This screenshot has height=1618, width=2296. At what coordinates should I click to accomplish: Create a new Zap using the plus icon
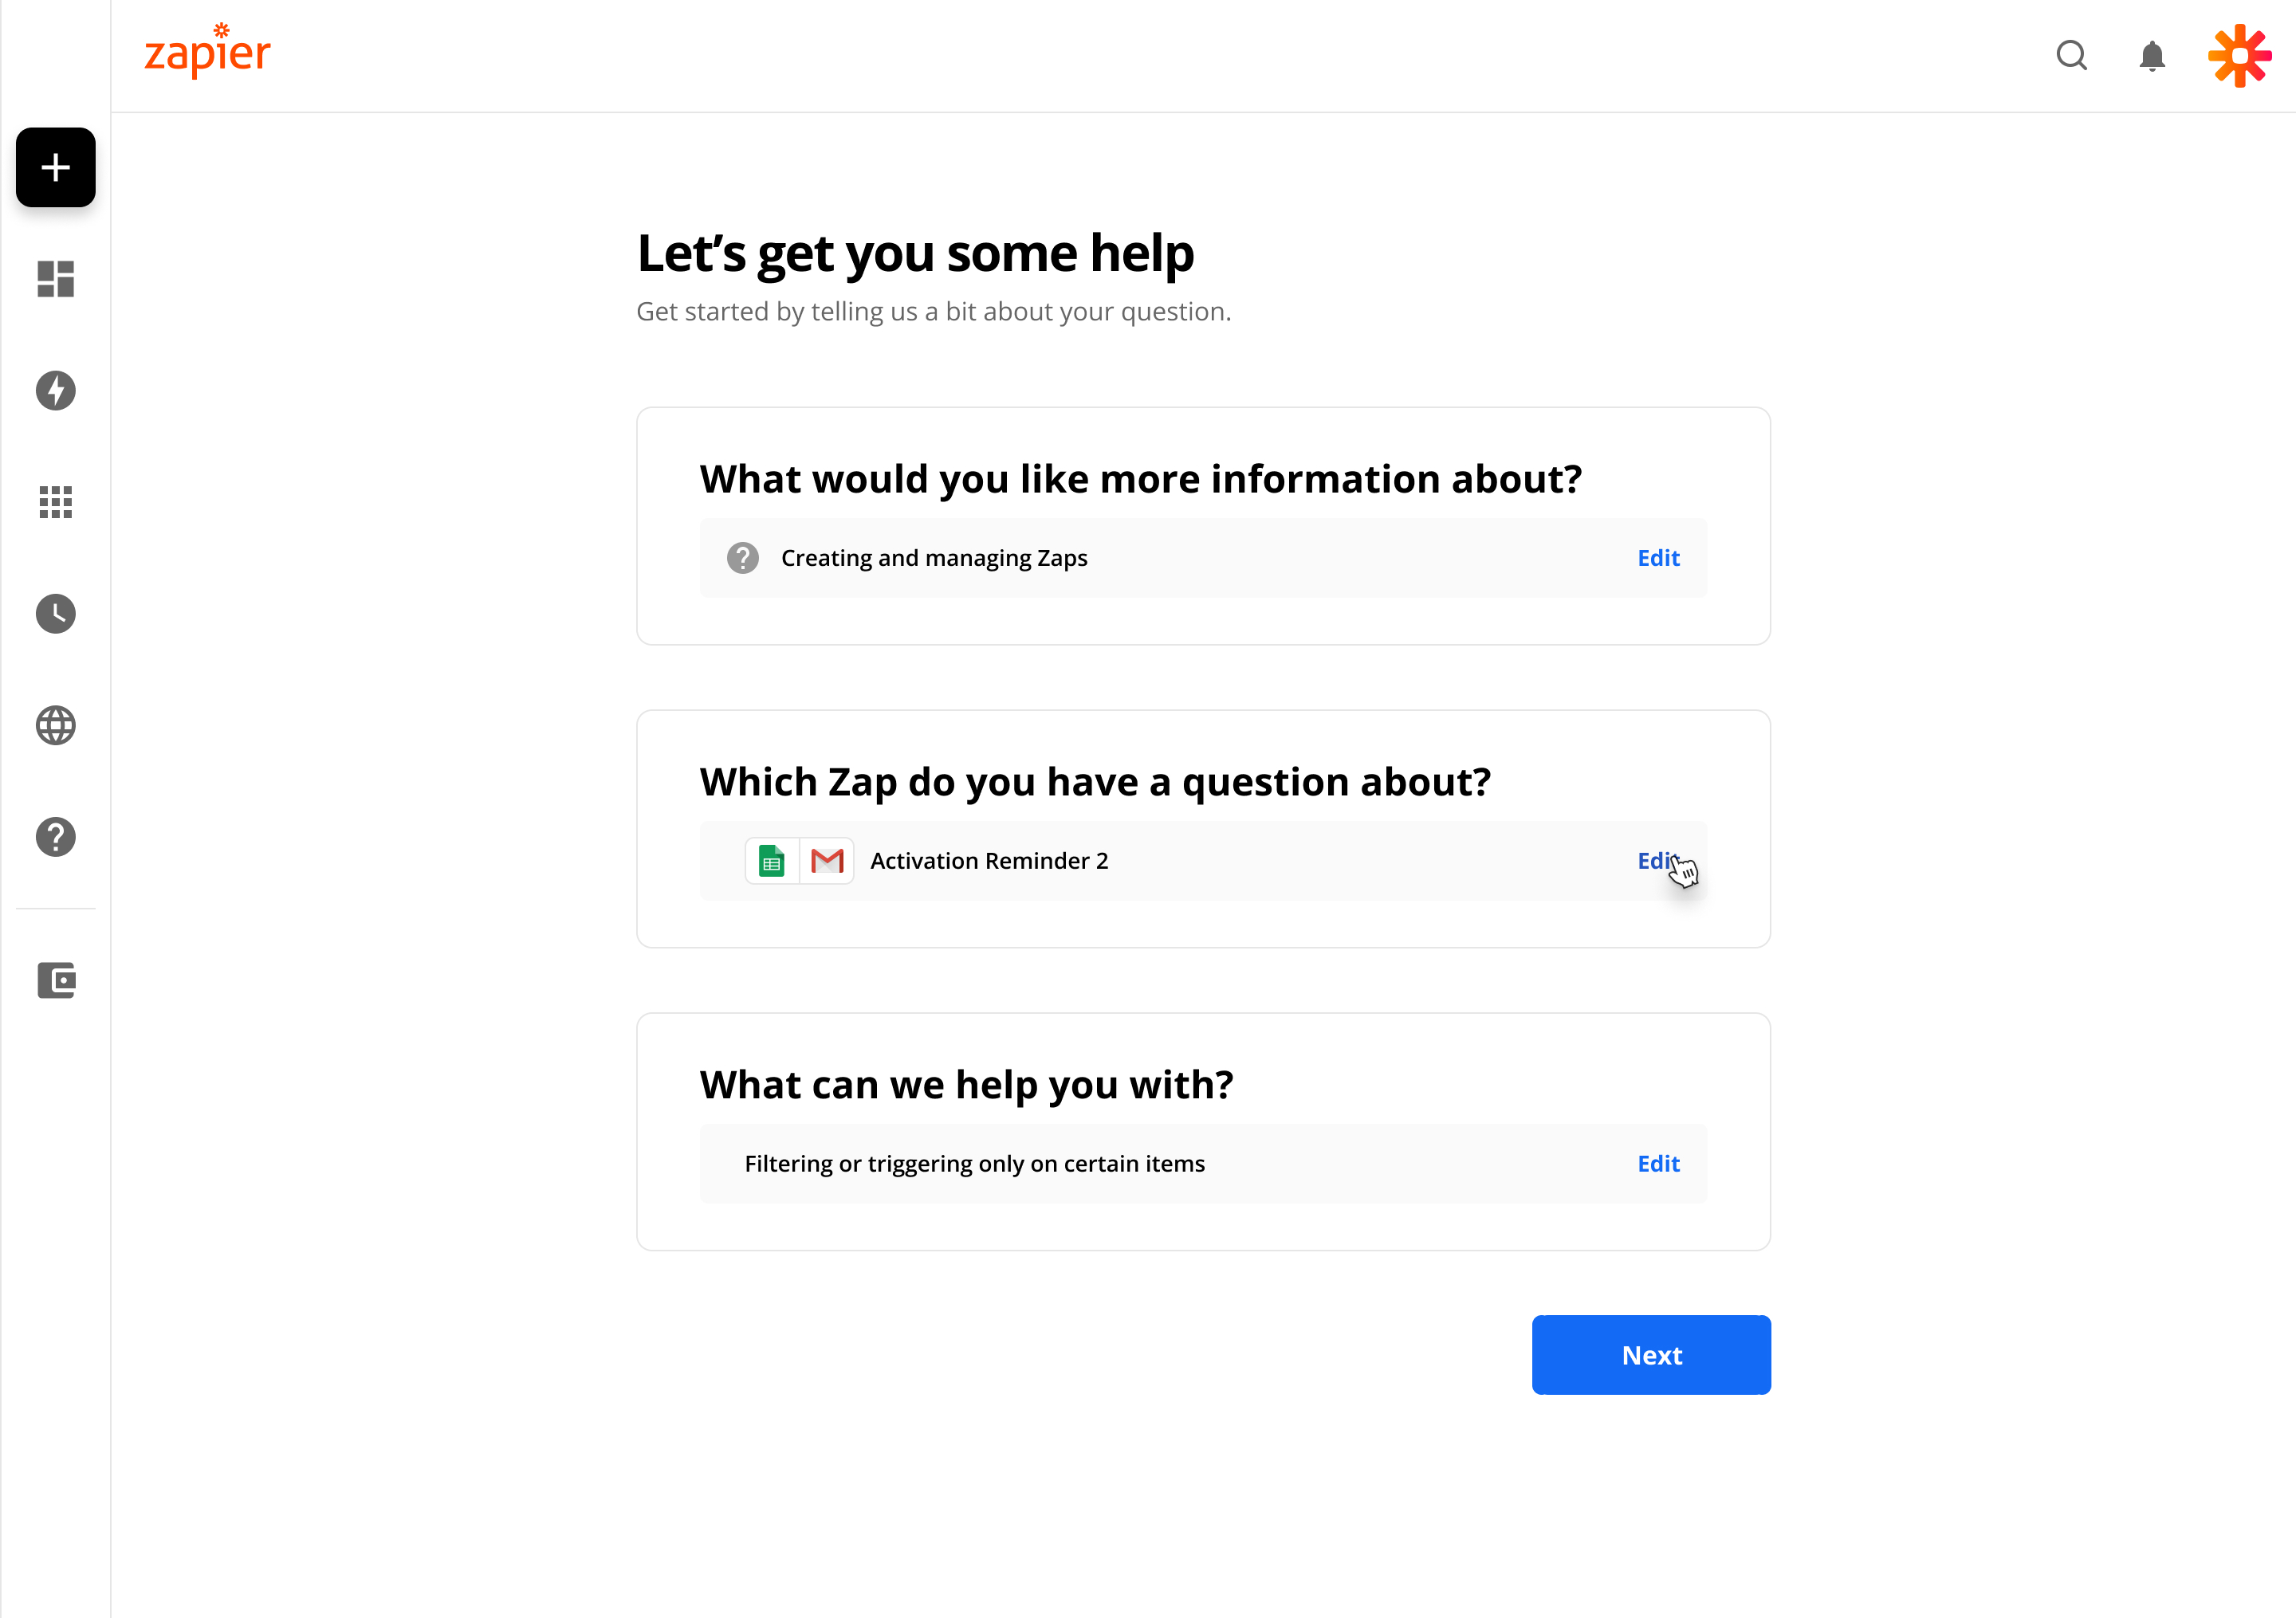(x=55, y=168)
